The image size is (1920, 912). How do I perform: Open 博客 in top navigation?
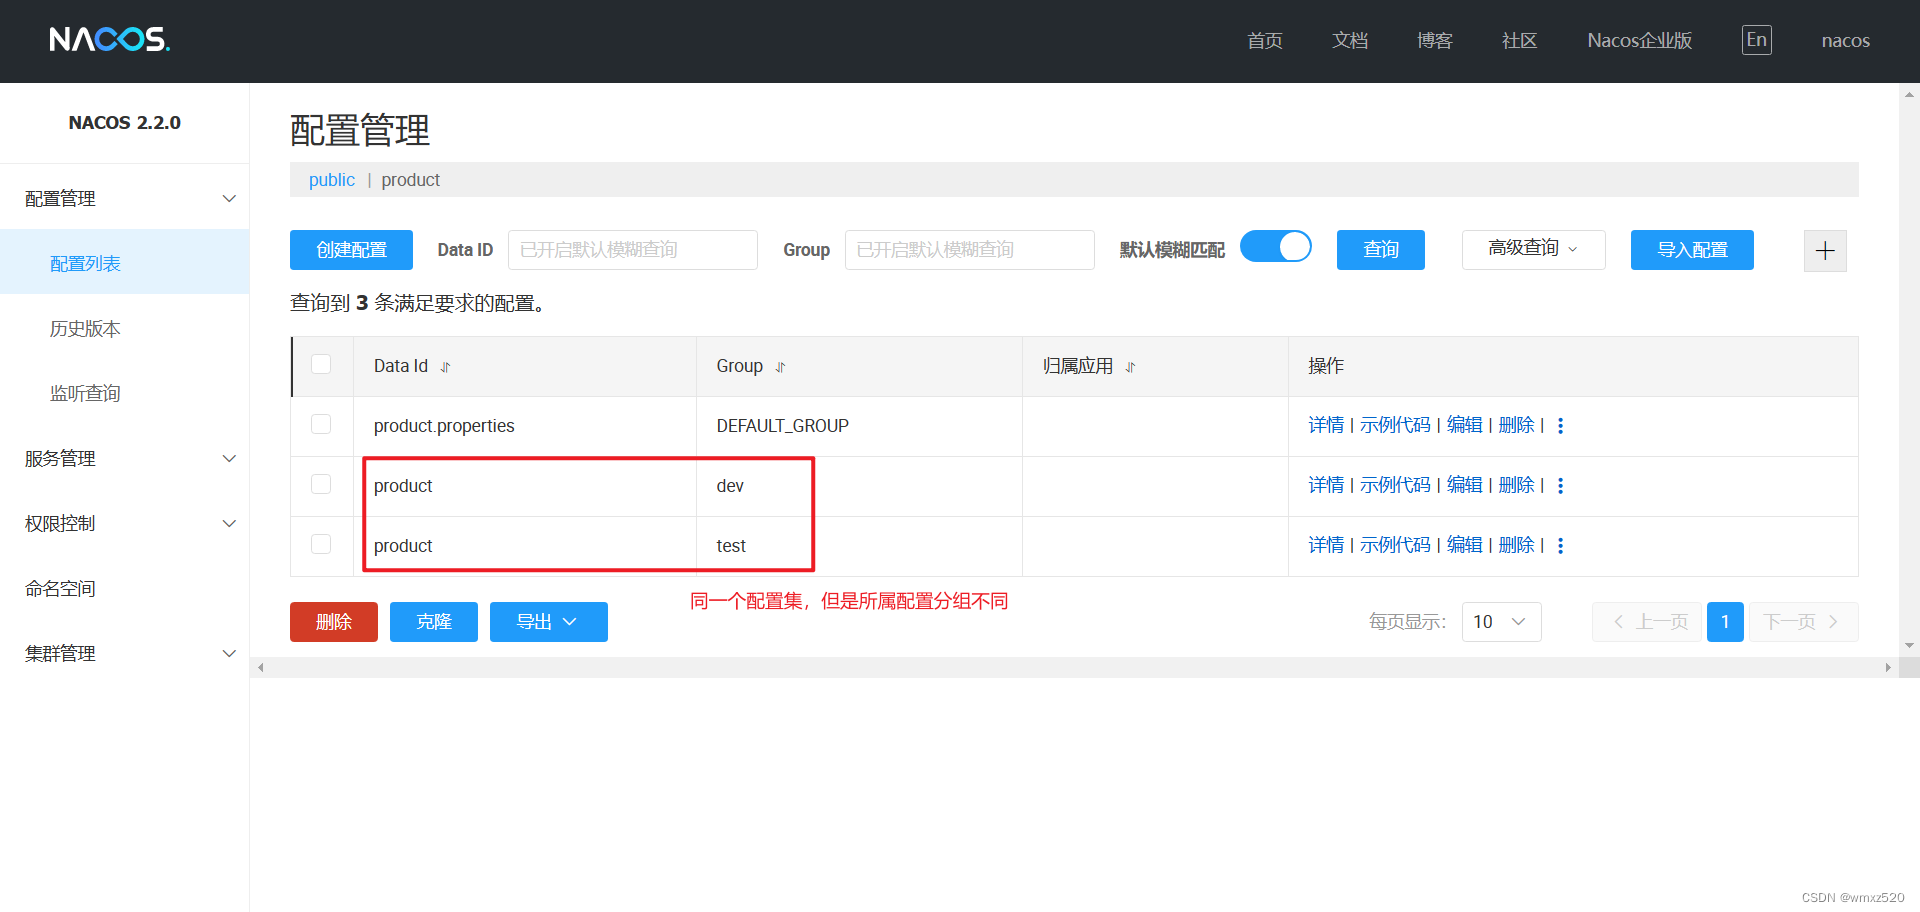1435,41
